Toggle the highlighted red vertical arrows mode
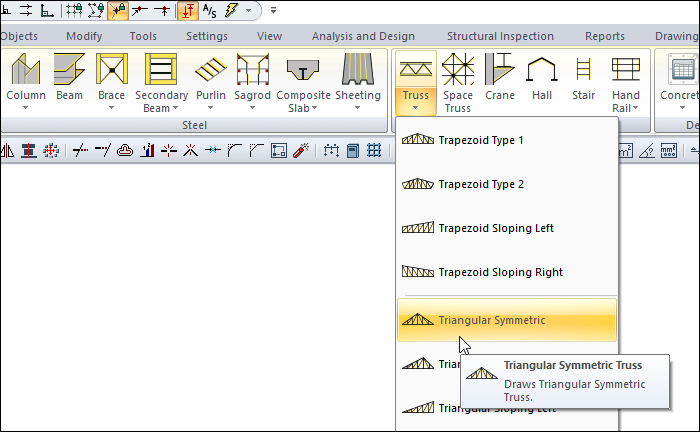This screenshot has width=700, height=432. click(188, 10)
